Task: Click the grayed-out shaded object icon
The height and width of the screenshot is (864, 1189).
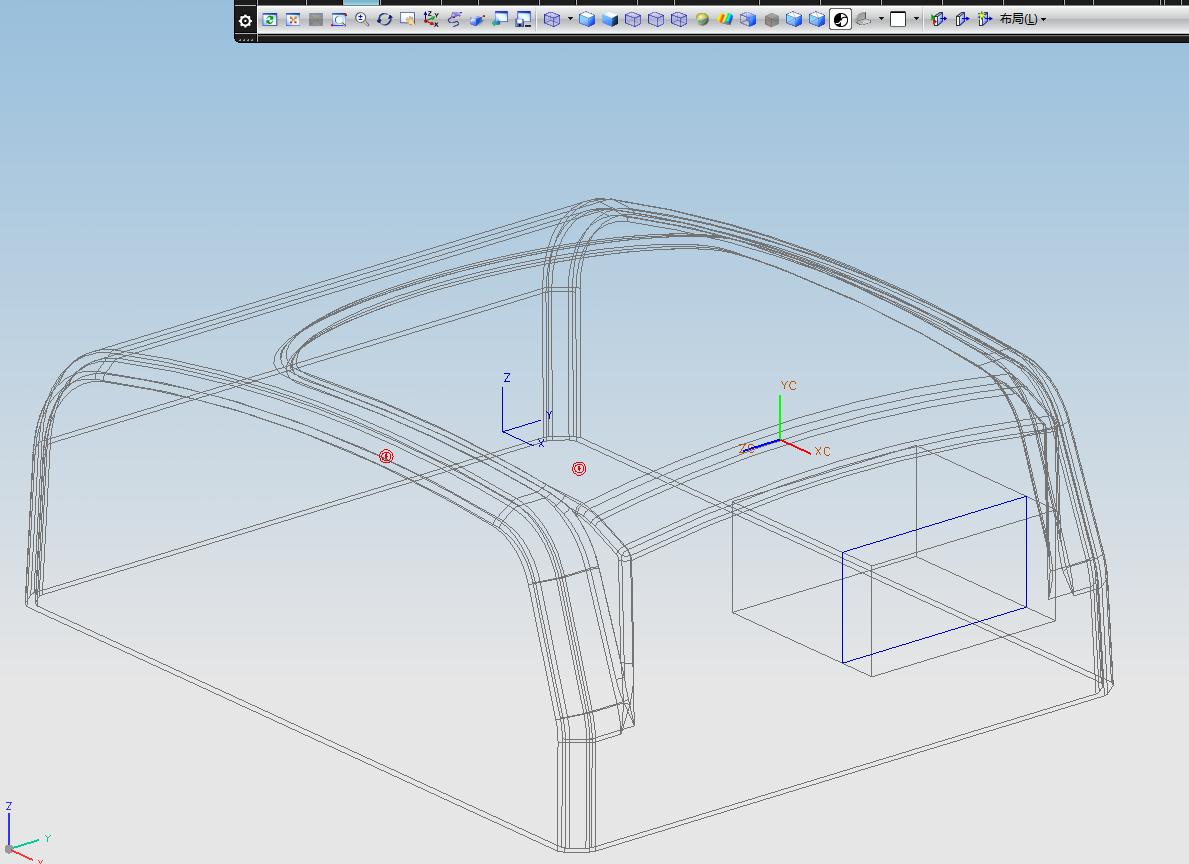Action: (x=863, y=20)
